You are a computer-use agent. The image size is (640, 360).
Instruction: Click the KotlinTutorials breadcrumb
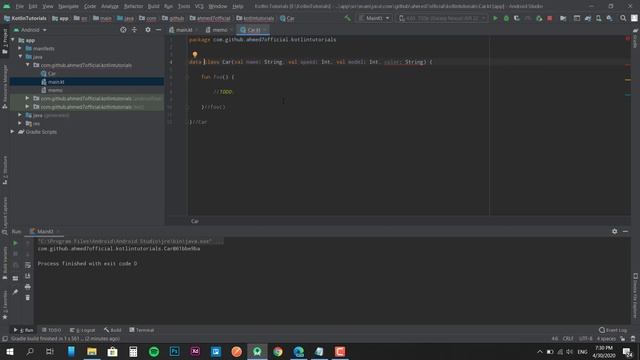[25, 18]
